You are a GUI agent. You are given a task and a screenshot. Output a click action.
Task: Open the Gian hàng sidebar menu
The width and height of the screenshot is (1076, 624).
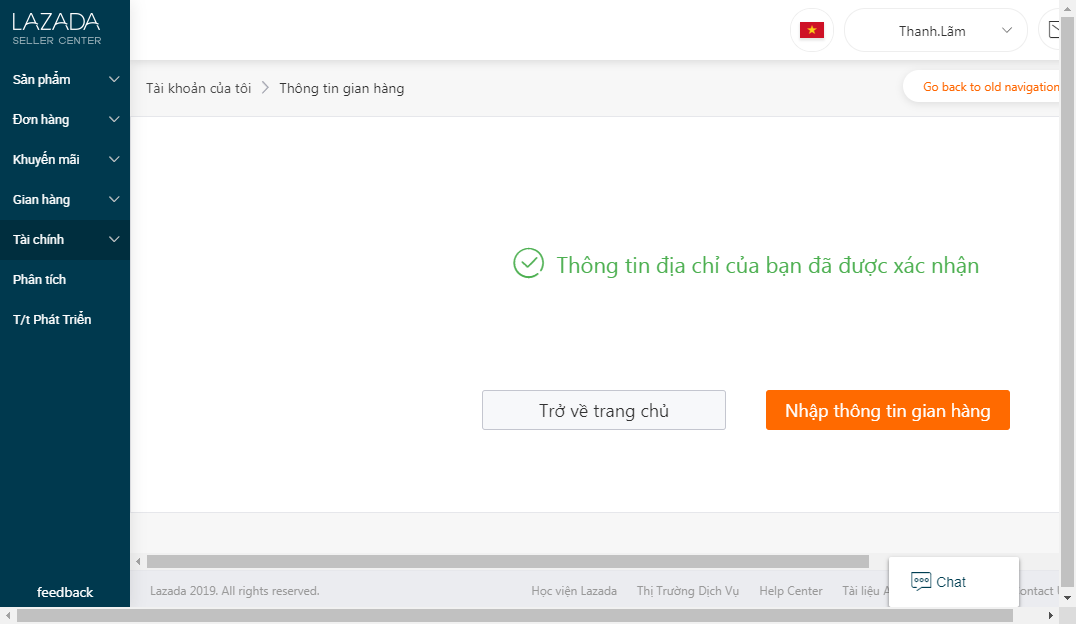(65, 199)
